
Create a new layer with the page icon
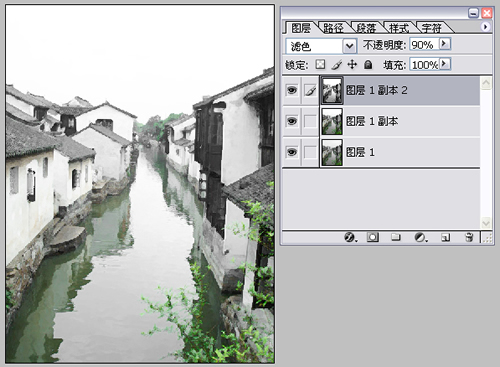pyautogui.click(x=446, y=237)
